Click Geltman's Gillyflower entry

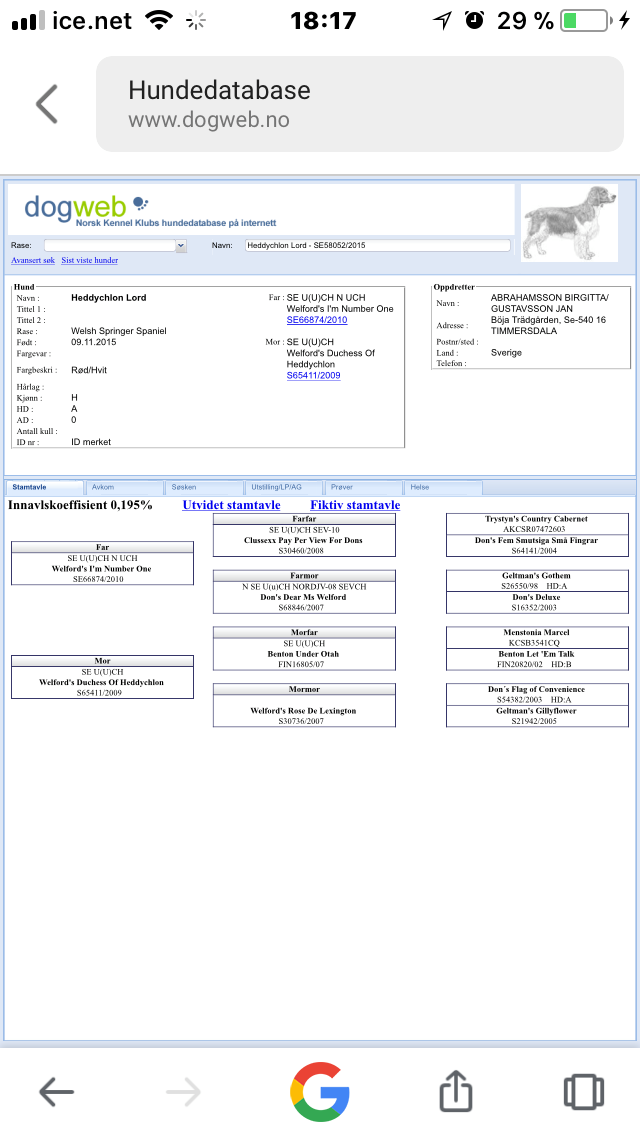pos(537,716)
